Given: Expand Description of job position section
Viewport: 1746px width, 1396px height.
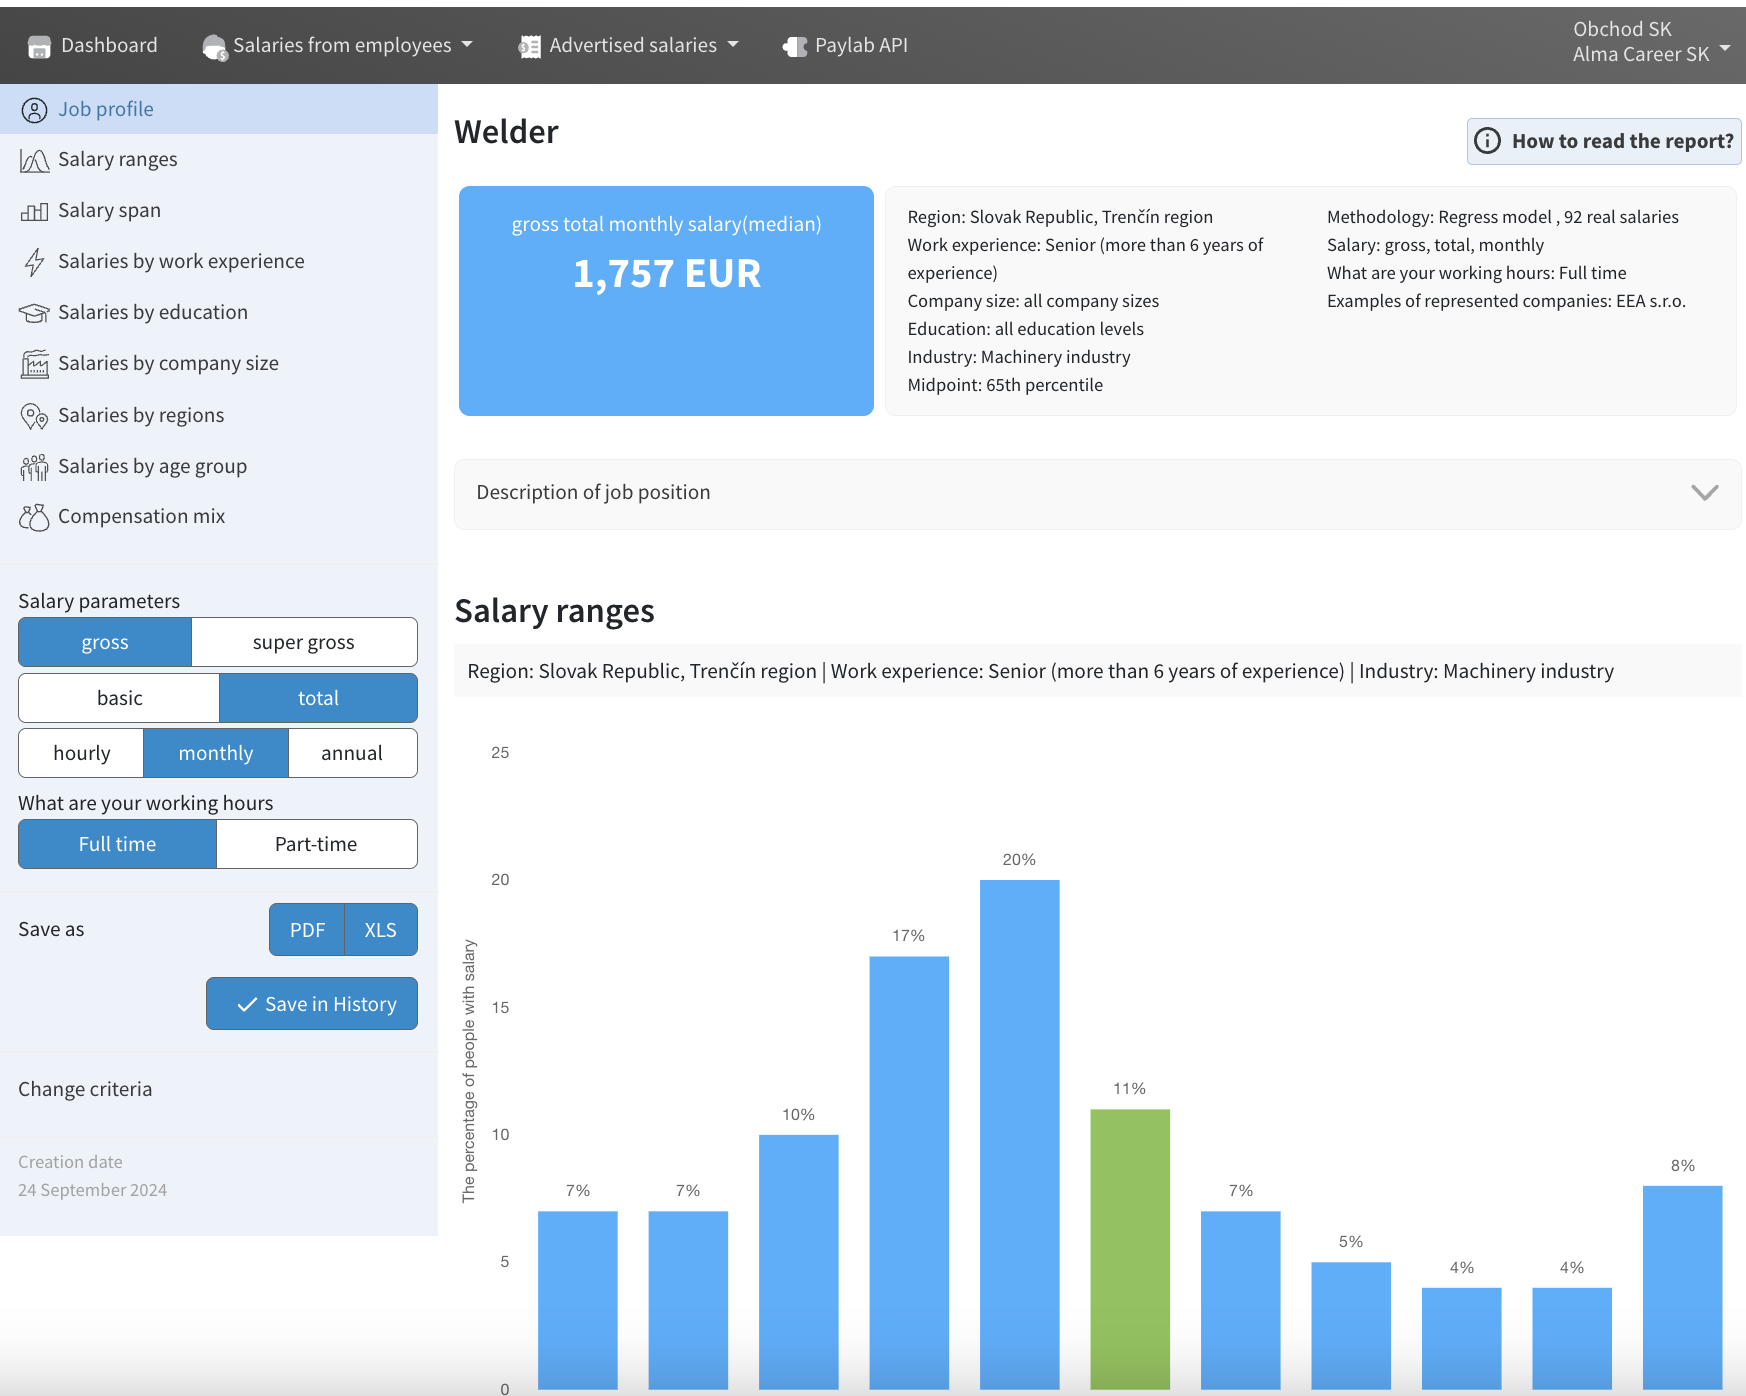Looking at the screenshot, I should point(1097,493).
